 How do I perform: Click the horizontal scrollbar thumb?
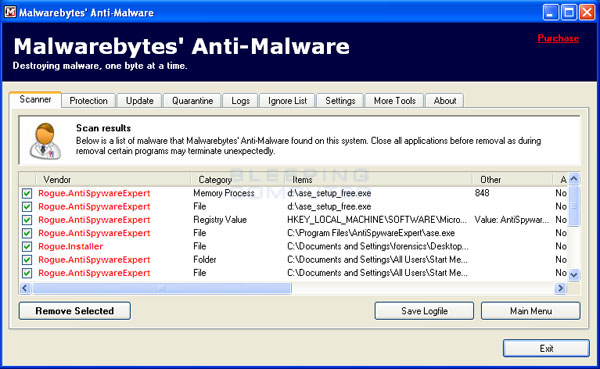click(162, 288)
